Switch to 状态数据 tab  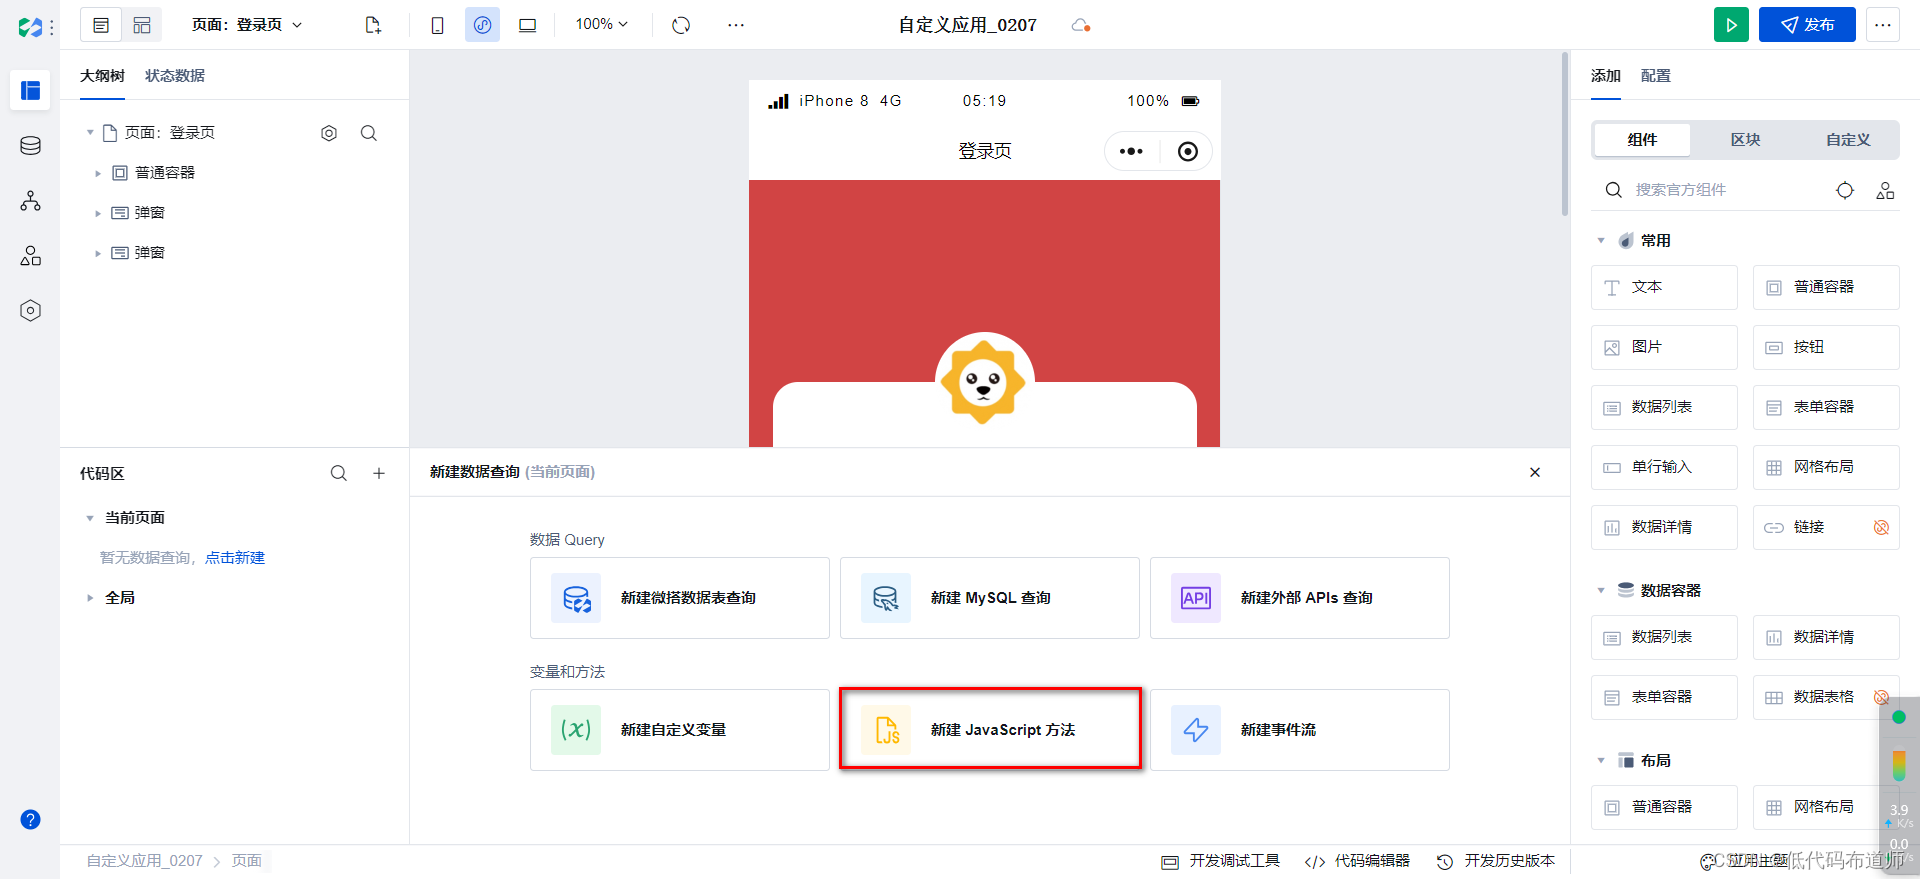pyautogui.click(x=175, y=76)
